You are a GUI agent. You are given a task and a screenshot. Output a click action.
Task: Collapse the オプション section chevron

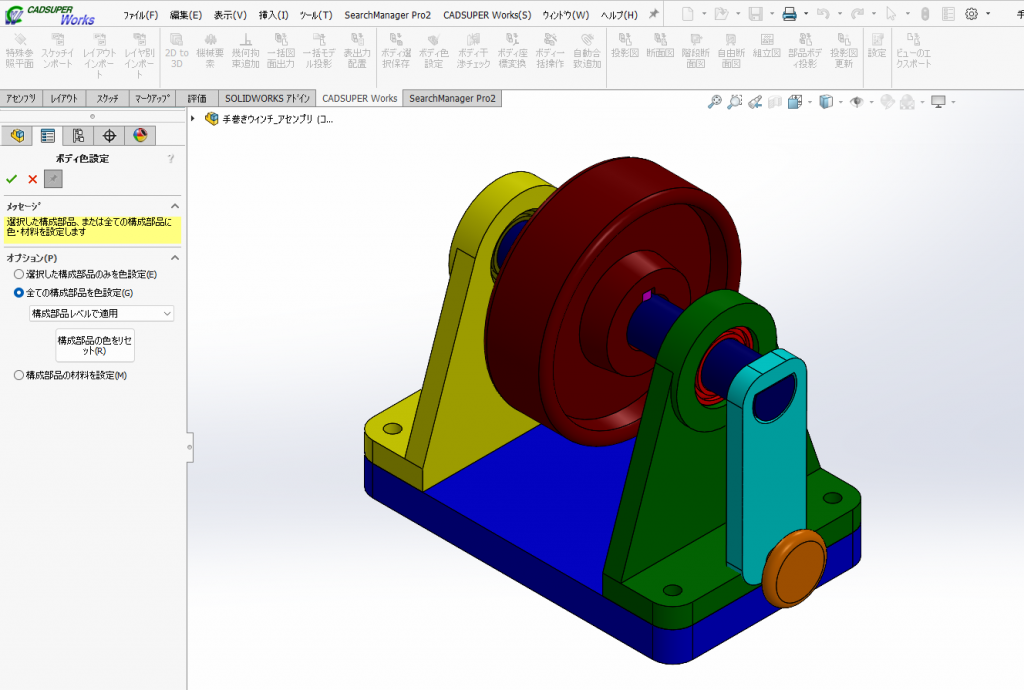[175, 258]
